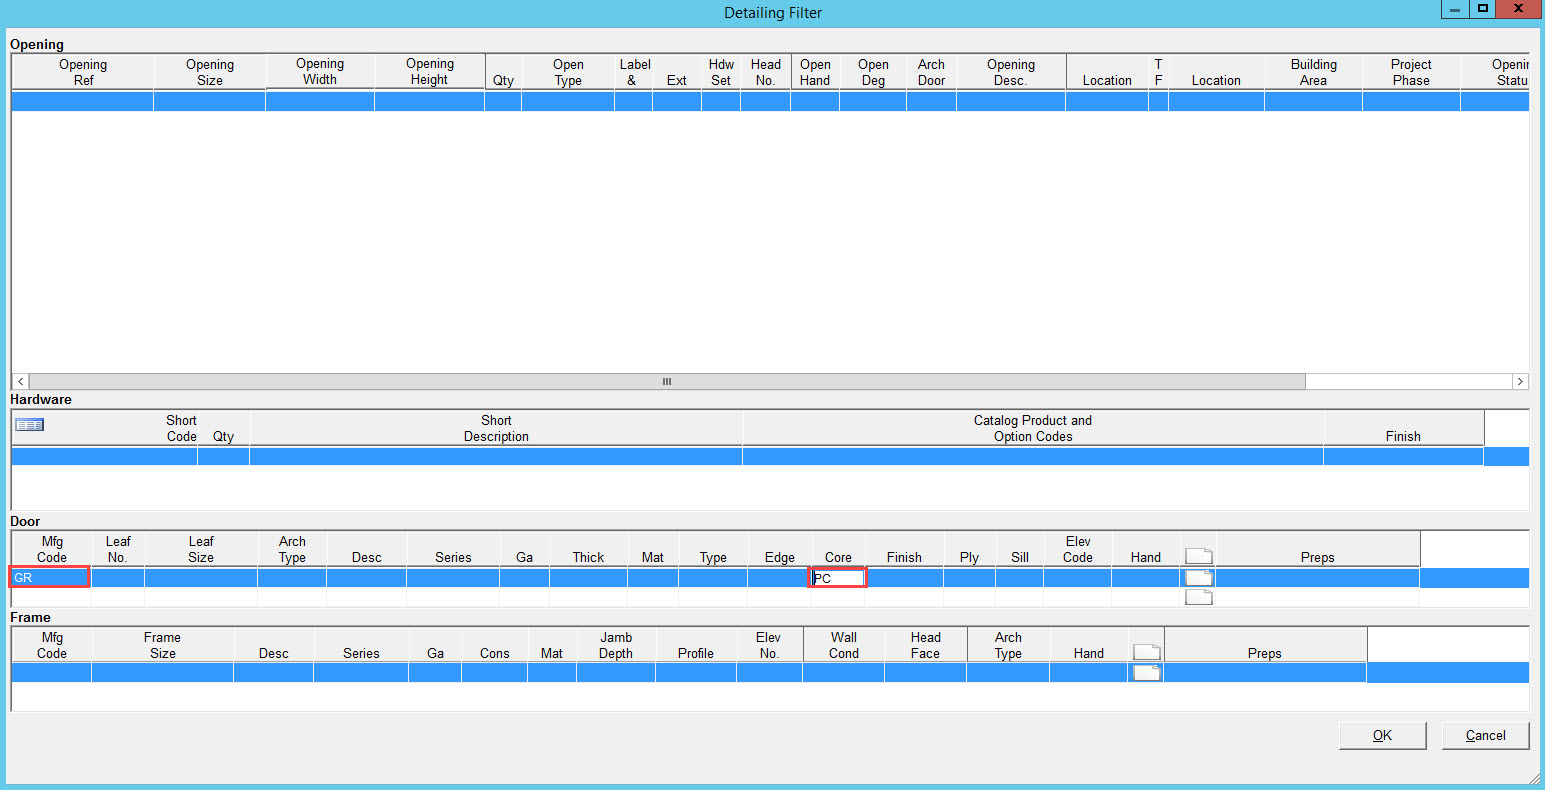Click the OK button
This screenshot has height=790, width=1545.
tap(1382, 735)
